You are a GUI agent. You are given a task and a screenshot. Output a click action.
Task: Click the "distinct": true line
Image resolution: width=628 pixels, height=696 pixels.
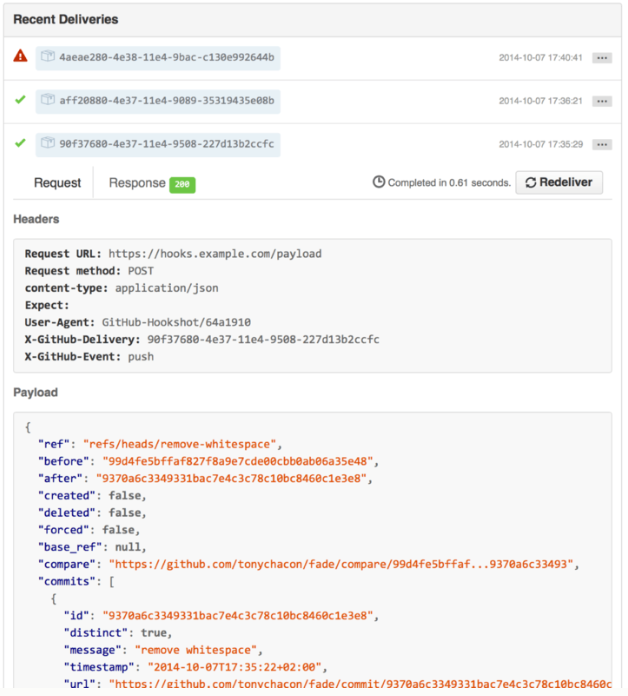pyautogui.click(x=118, y=633)
